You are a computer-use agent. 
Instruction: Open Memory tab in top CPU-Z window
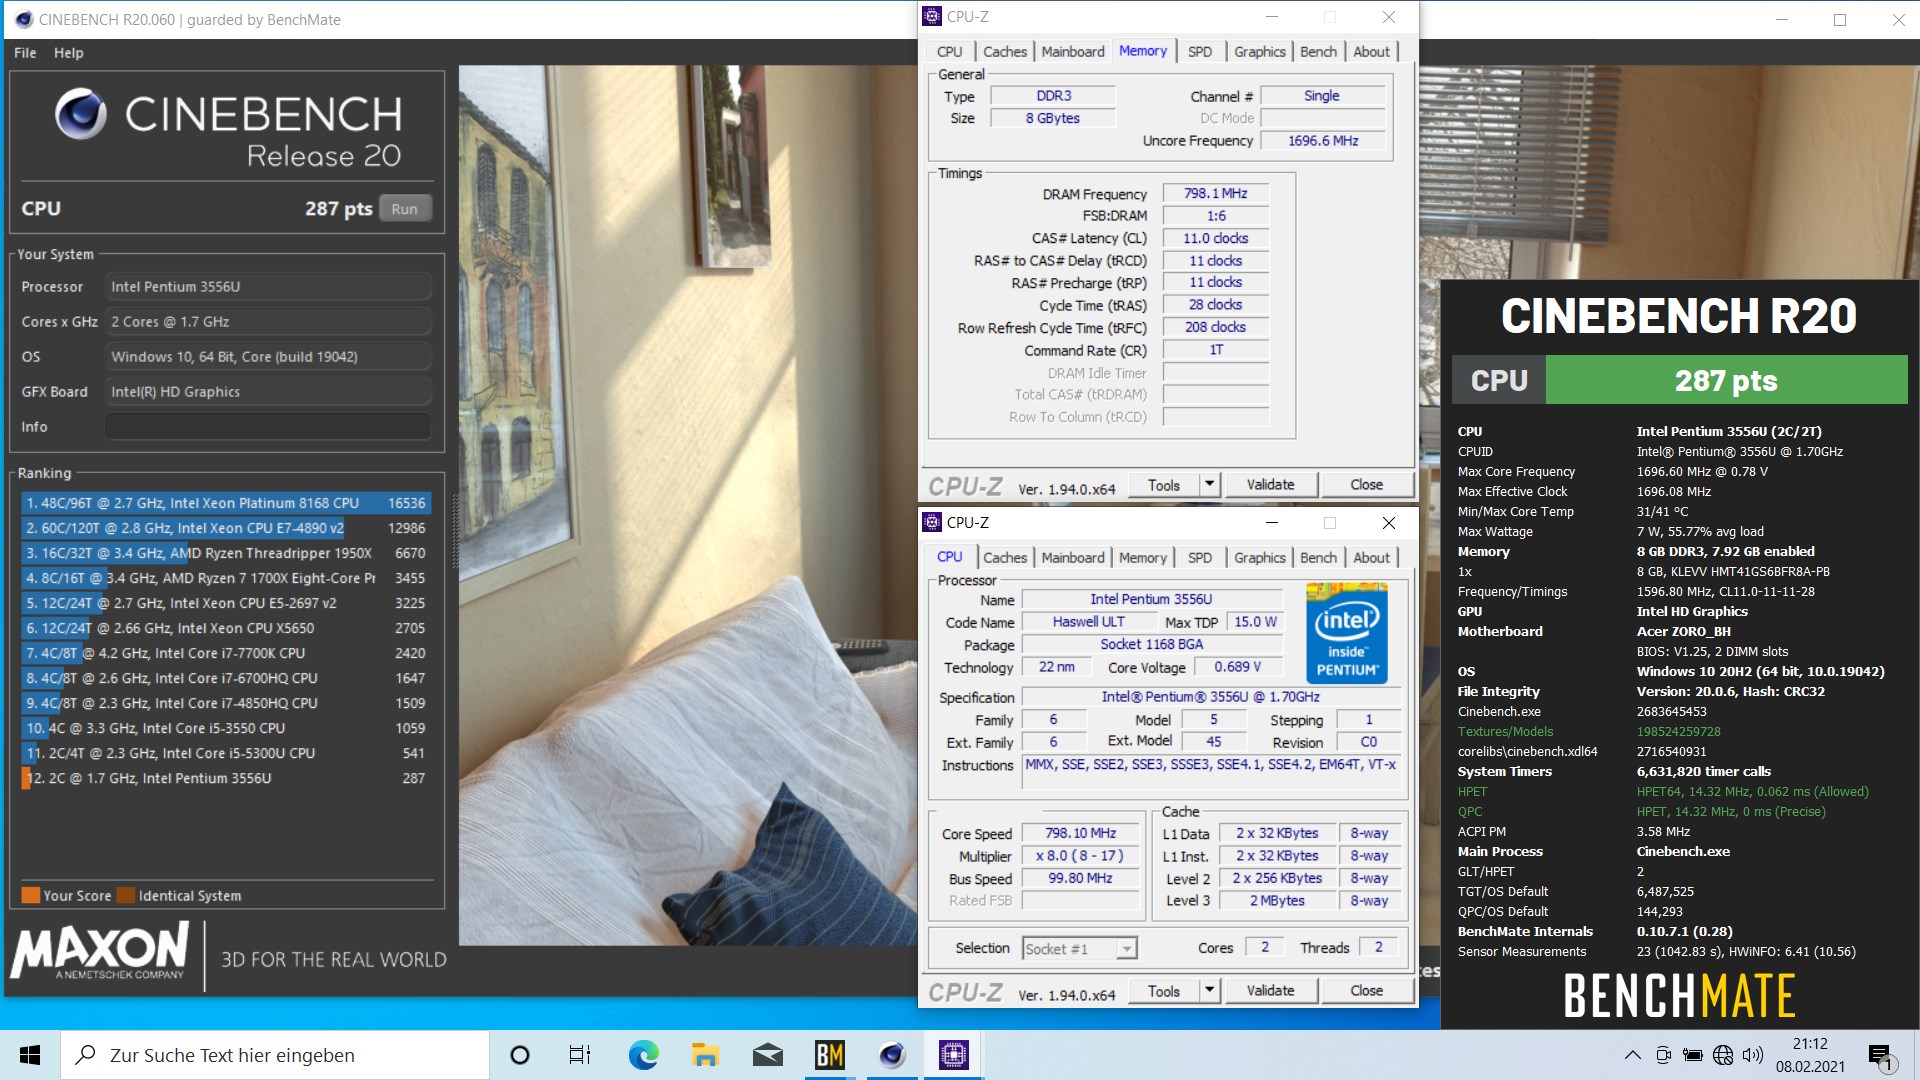click(x=1142, y=51)
